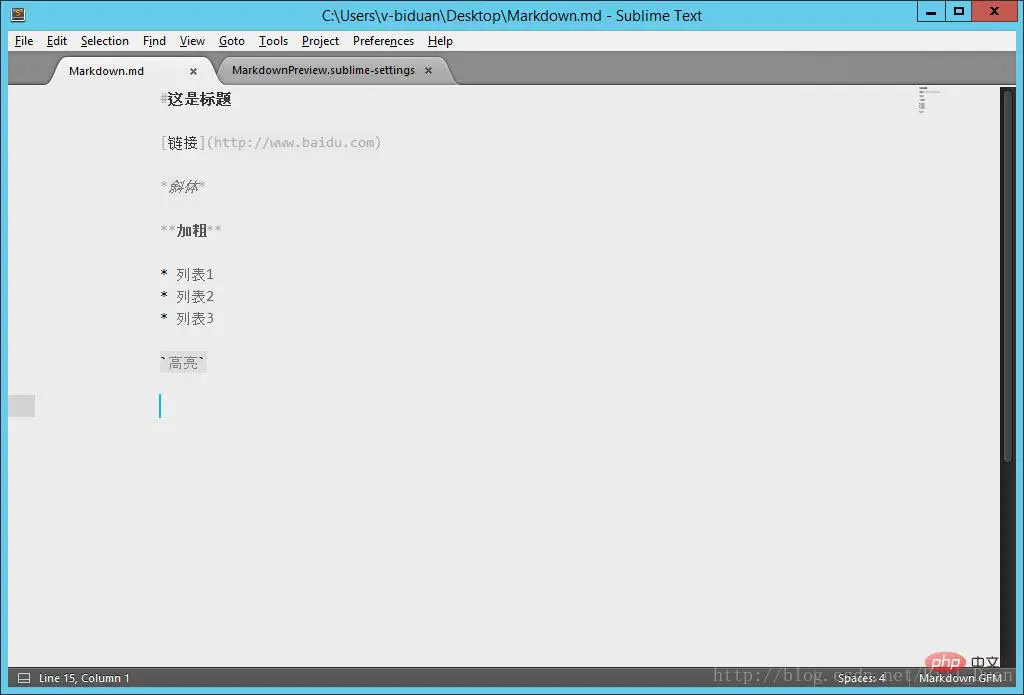Open the Project menu
The width and height of the screenshot is (1024, 695).
click(x=320, y=41)
